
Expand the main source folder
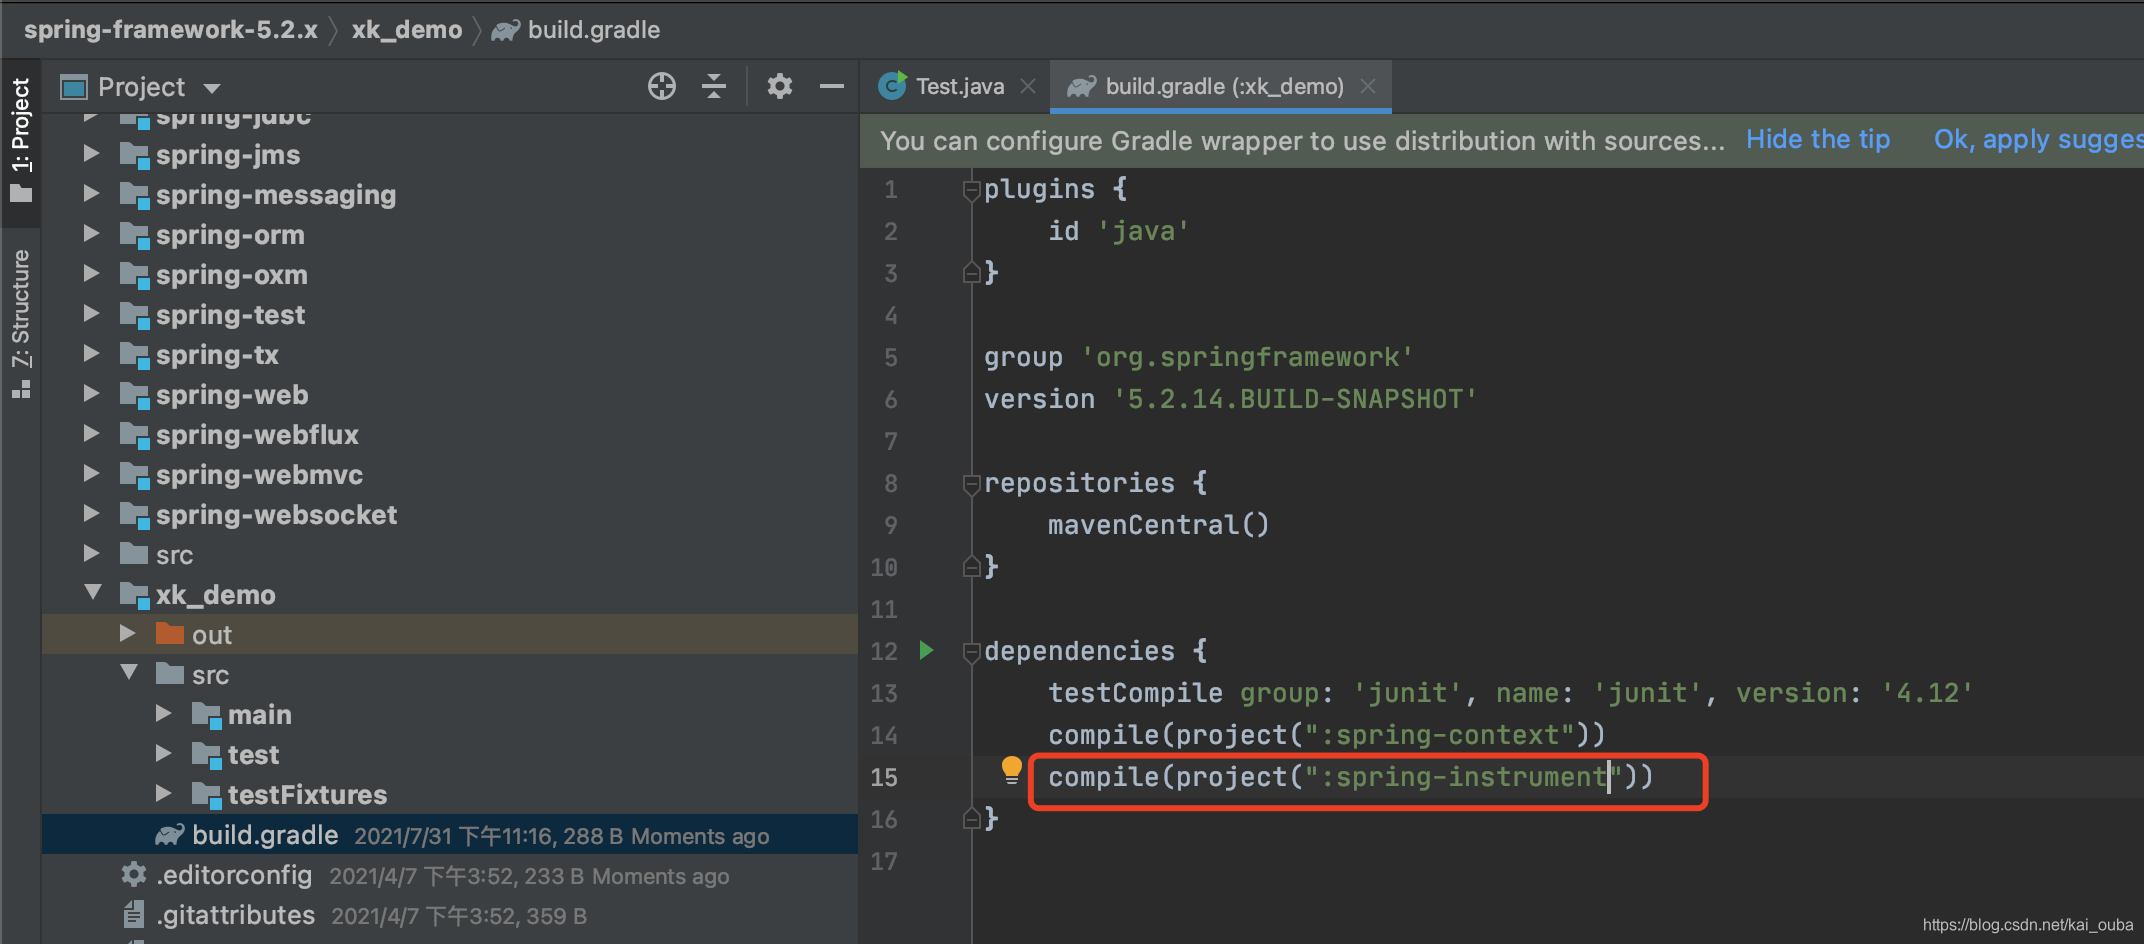click(x=163, y=714)
